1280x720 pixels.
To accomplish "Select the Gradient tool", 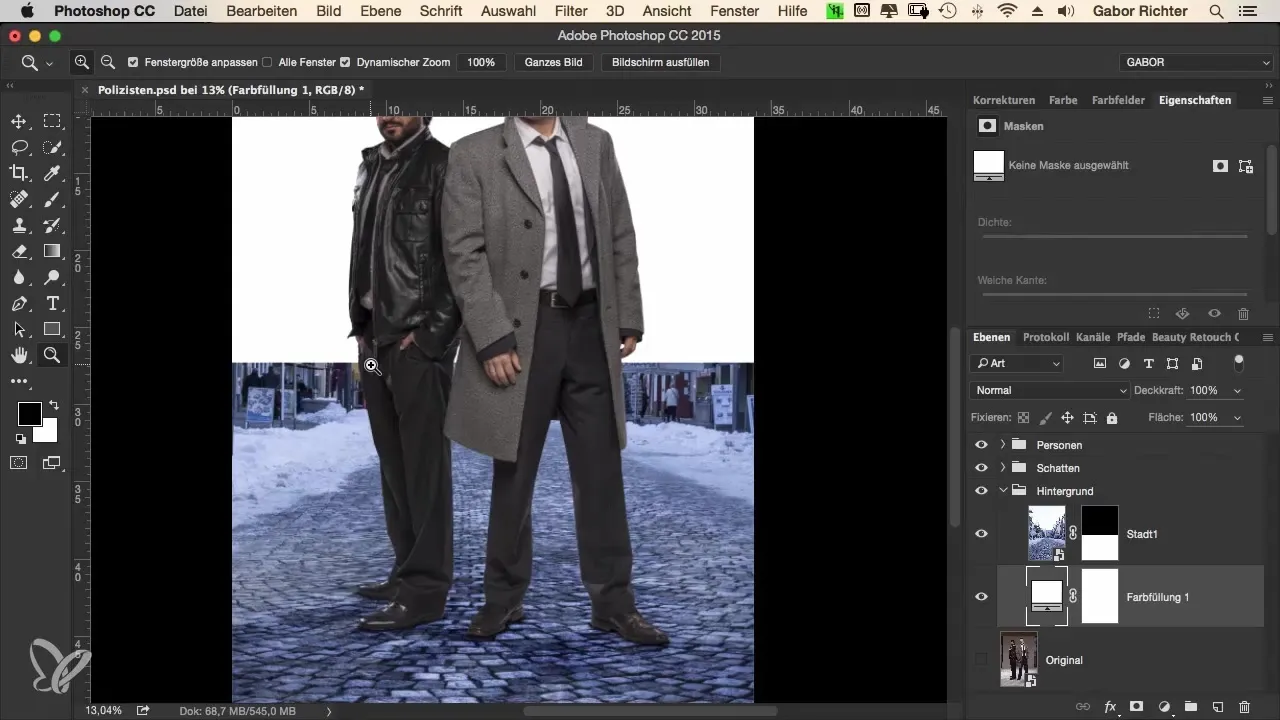I will 52,251.
